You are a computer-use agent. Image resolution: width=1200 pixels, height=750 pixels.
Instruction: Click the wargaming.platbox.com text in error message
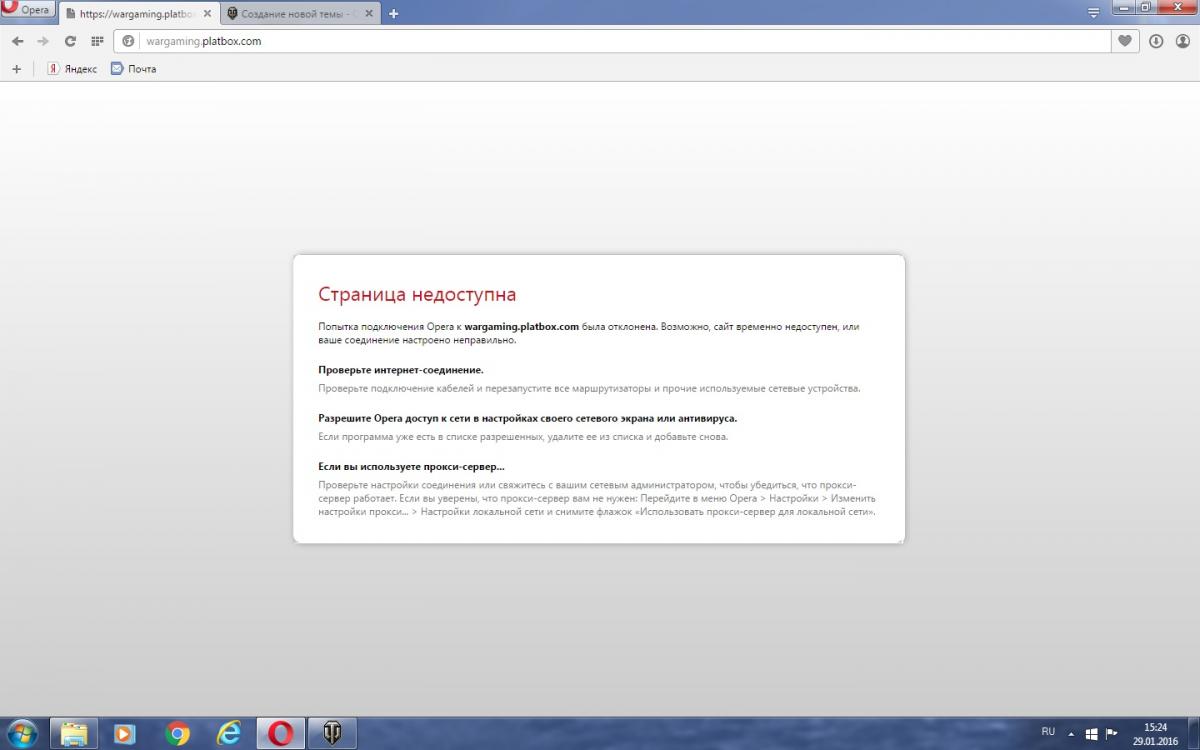(522, 327)
